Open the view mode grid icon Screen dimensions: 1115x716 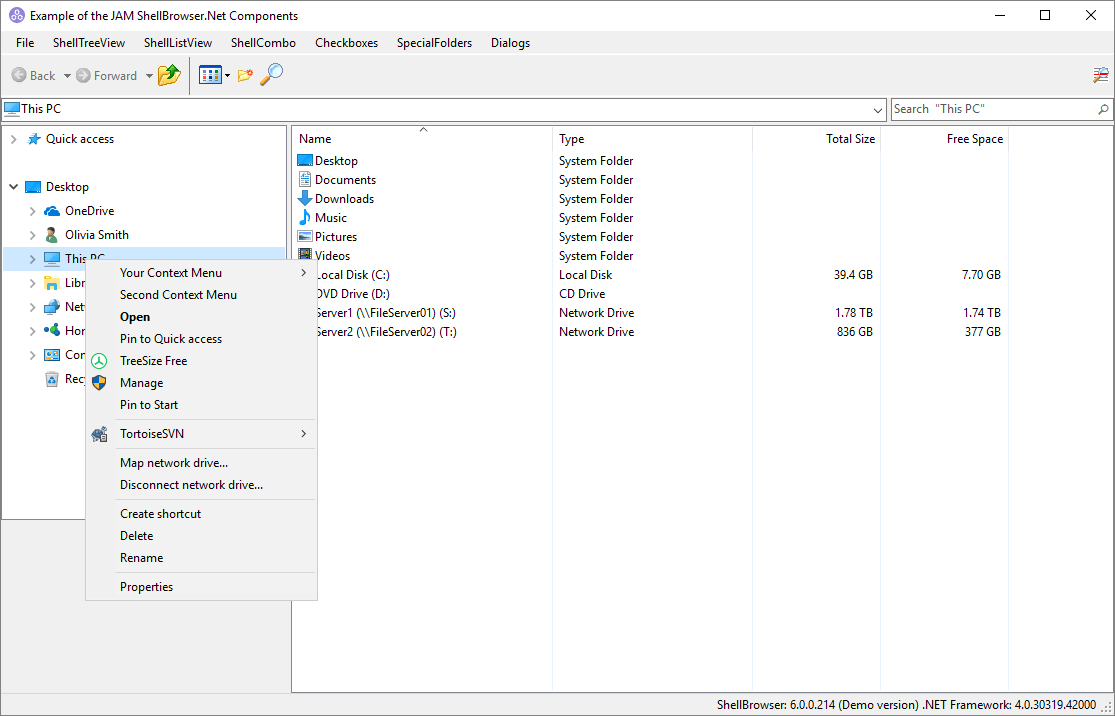(x=210, y=75)
